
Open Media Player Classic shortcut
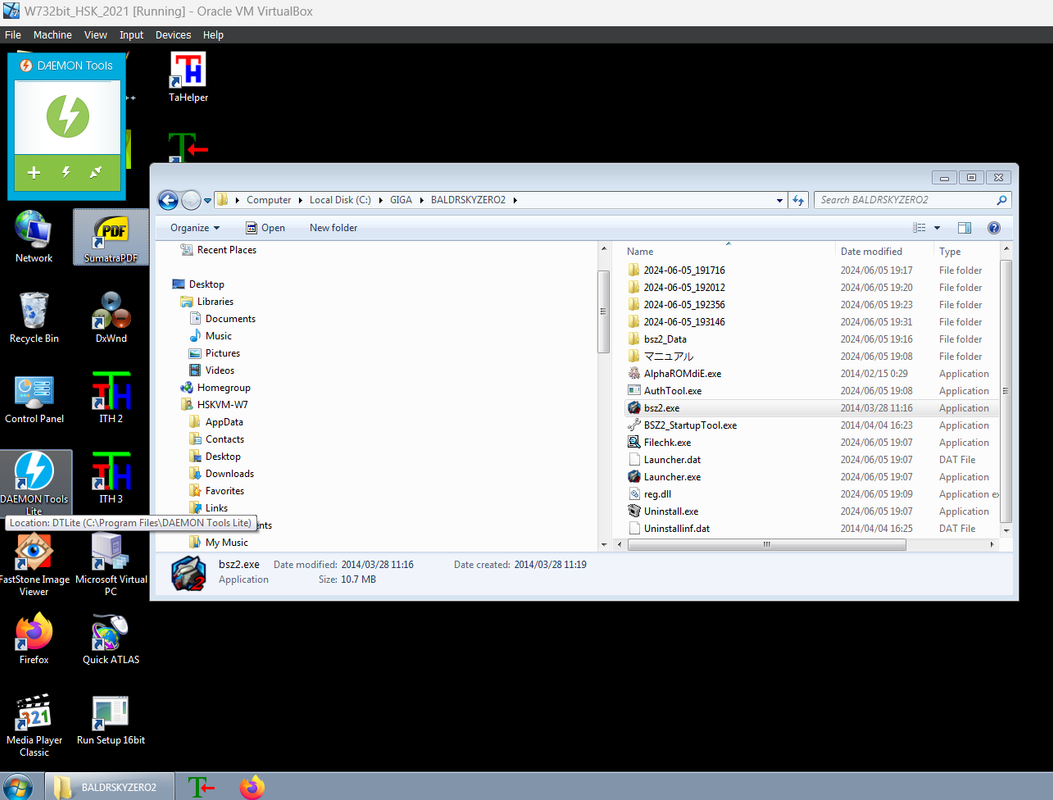pyautogui.click(x=34, y=725)
